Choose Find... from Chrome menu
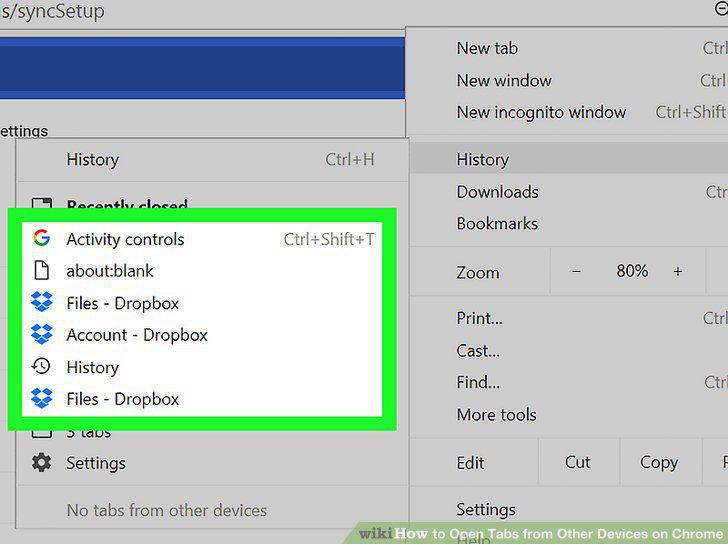Viewport: 728px width, 544px height. tap(569, 382)
